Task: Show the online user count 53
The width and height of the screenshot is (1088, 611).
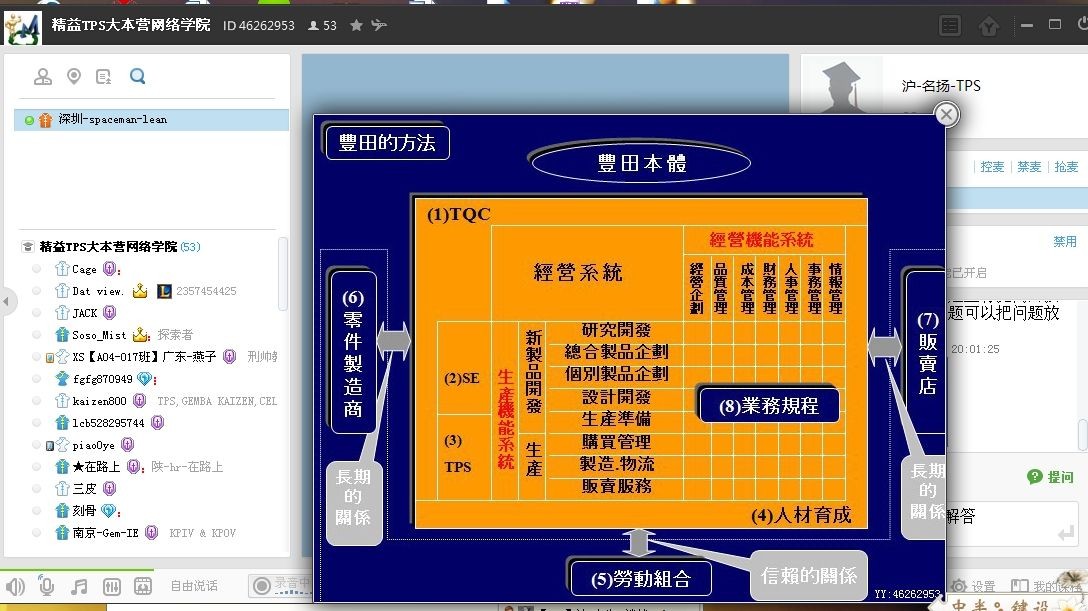Action: pyautogui.click(x=323, y=26)
